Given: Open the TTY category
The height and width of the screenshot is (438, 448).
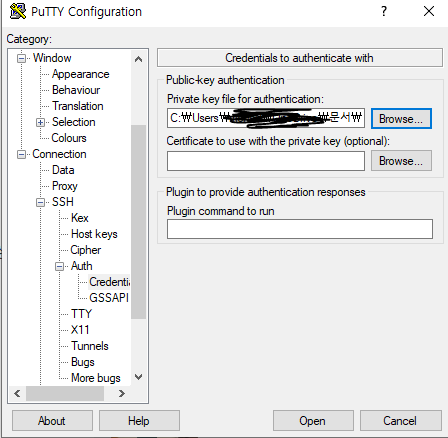Looking at the screenshot, I should 81,314.
